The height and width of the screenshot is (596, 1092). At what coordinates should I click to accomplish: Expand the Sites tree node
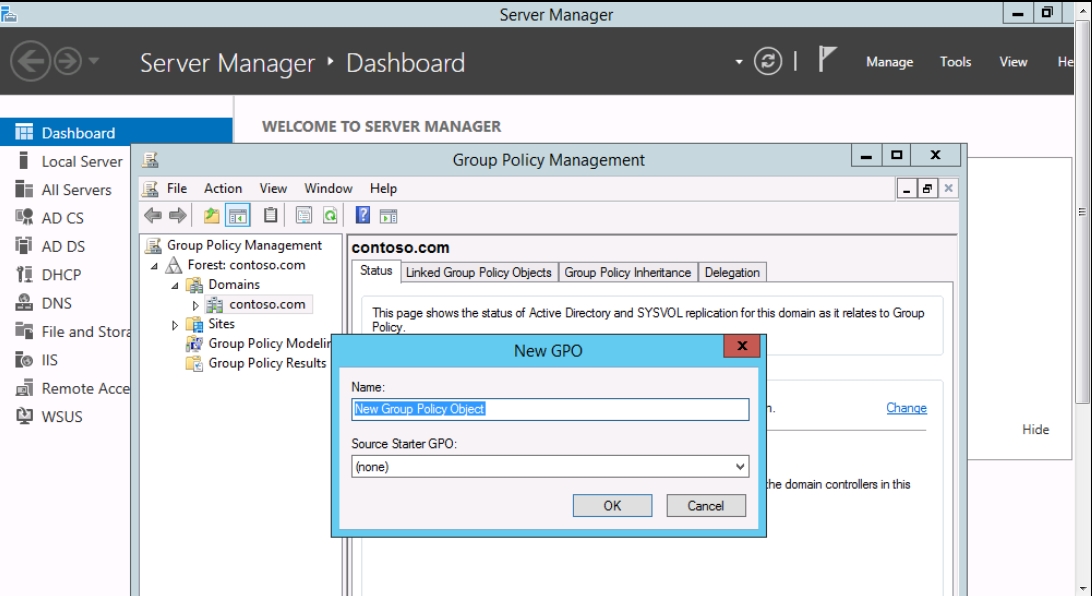pos(175,324)
